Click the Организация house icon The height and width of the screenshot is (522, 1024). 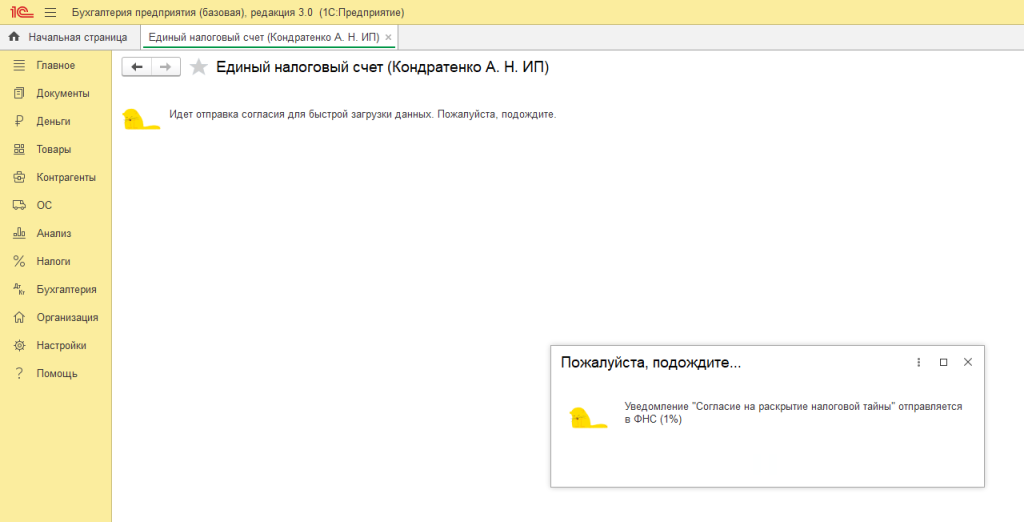19,318
